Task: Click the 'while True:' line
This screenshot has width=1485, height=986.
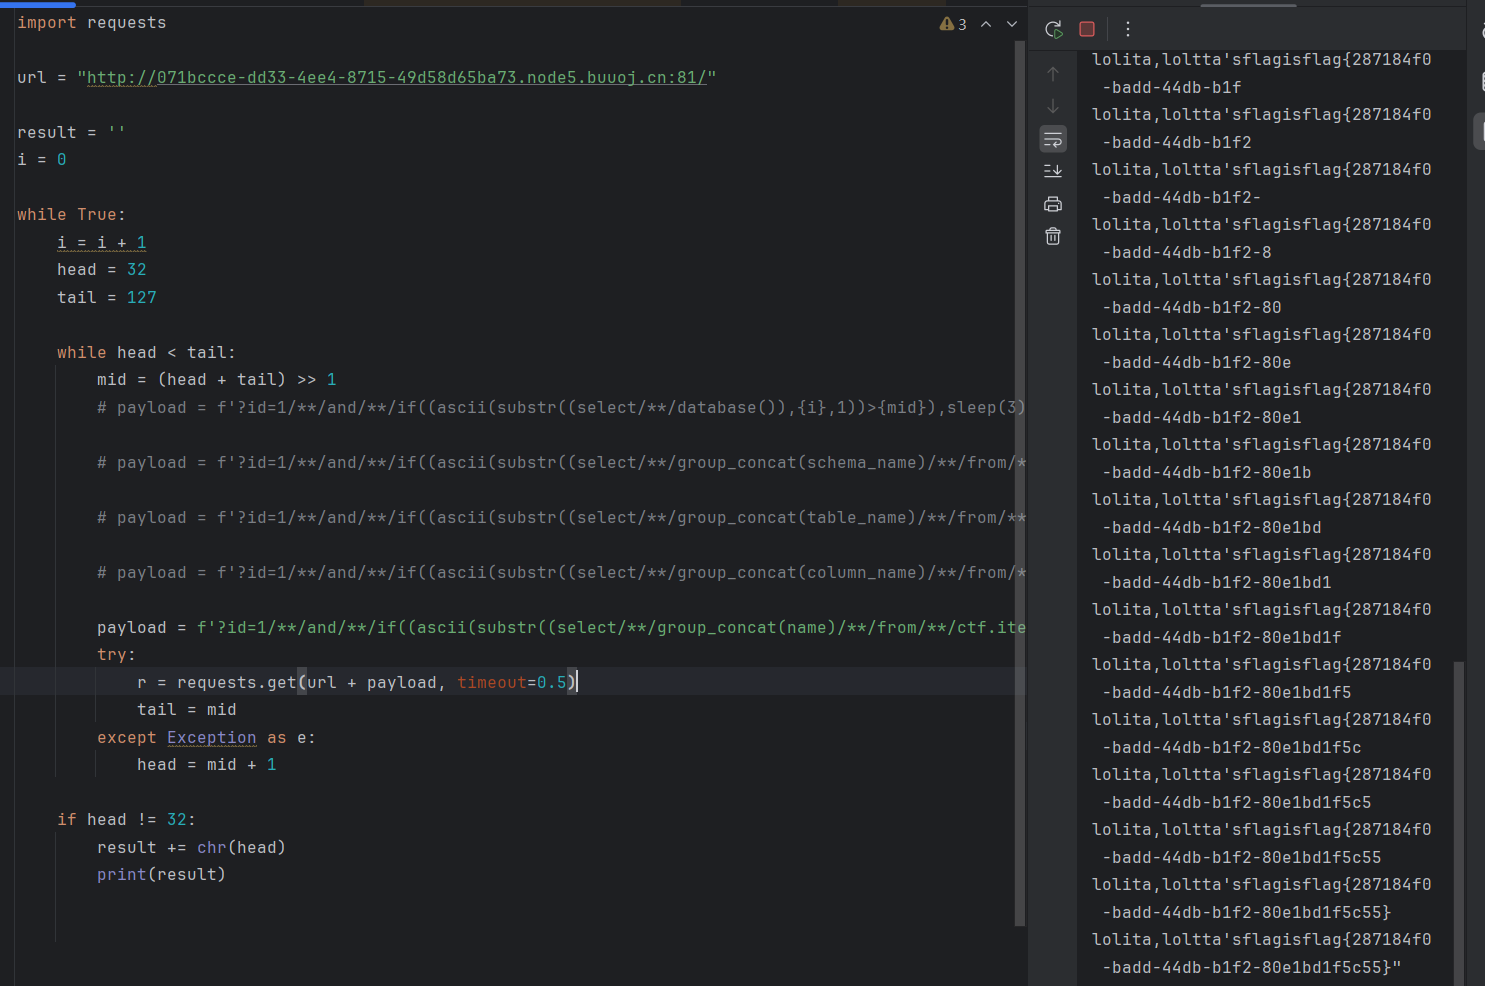Action: coord(72,215)
